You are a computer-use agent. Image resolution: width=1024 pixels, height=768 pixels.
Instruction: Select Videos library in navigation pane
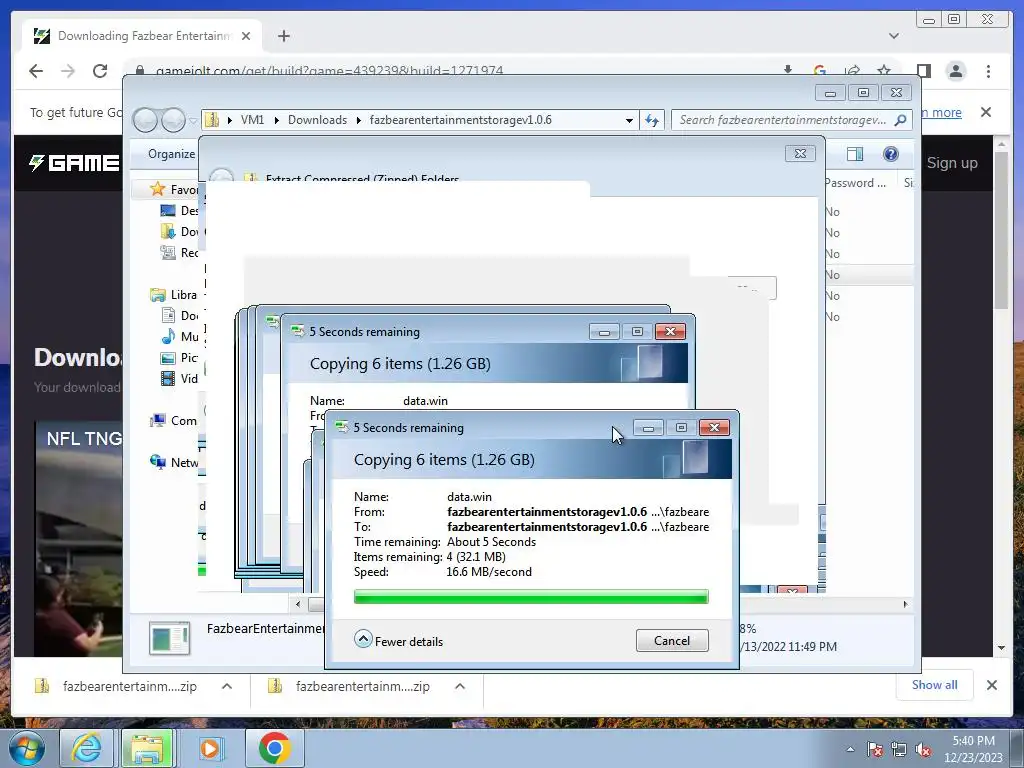(179, 378)
